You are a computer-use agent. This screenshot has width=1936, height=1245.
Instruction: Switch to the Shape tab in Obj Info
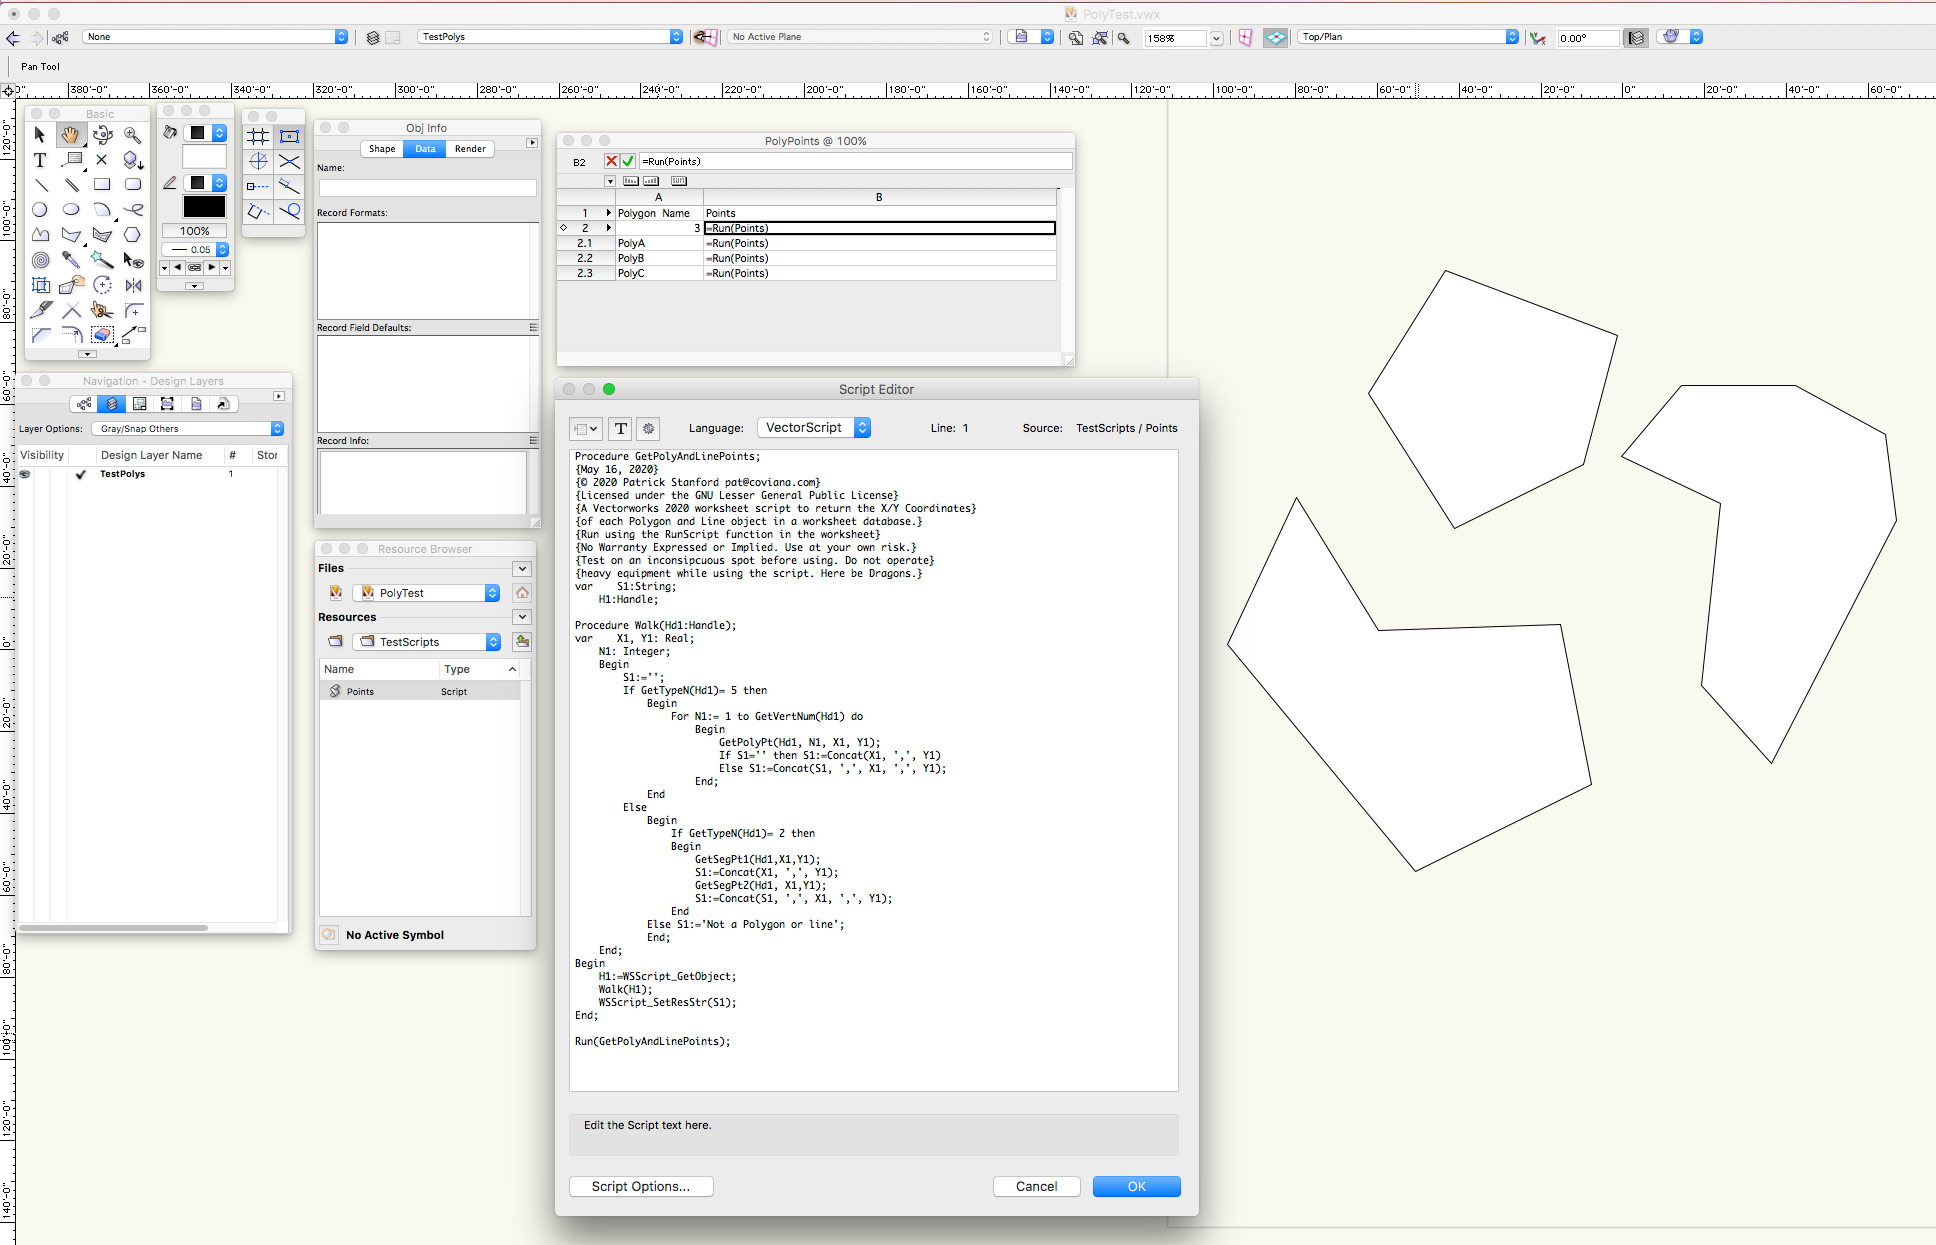[x=382, y=148]
